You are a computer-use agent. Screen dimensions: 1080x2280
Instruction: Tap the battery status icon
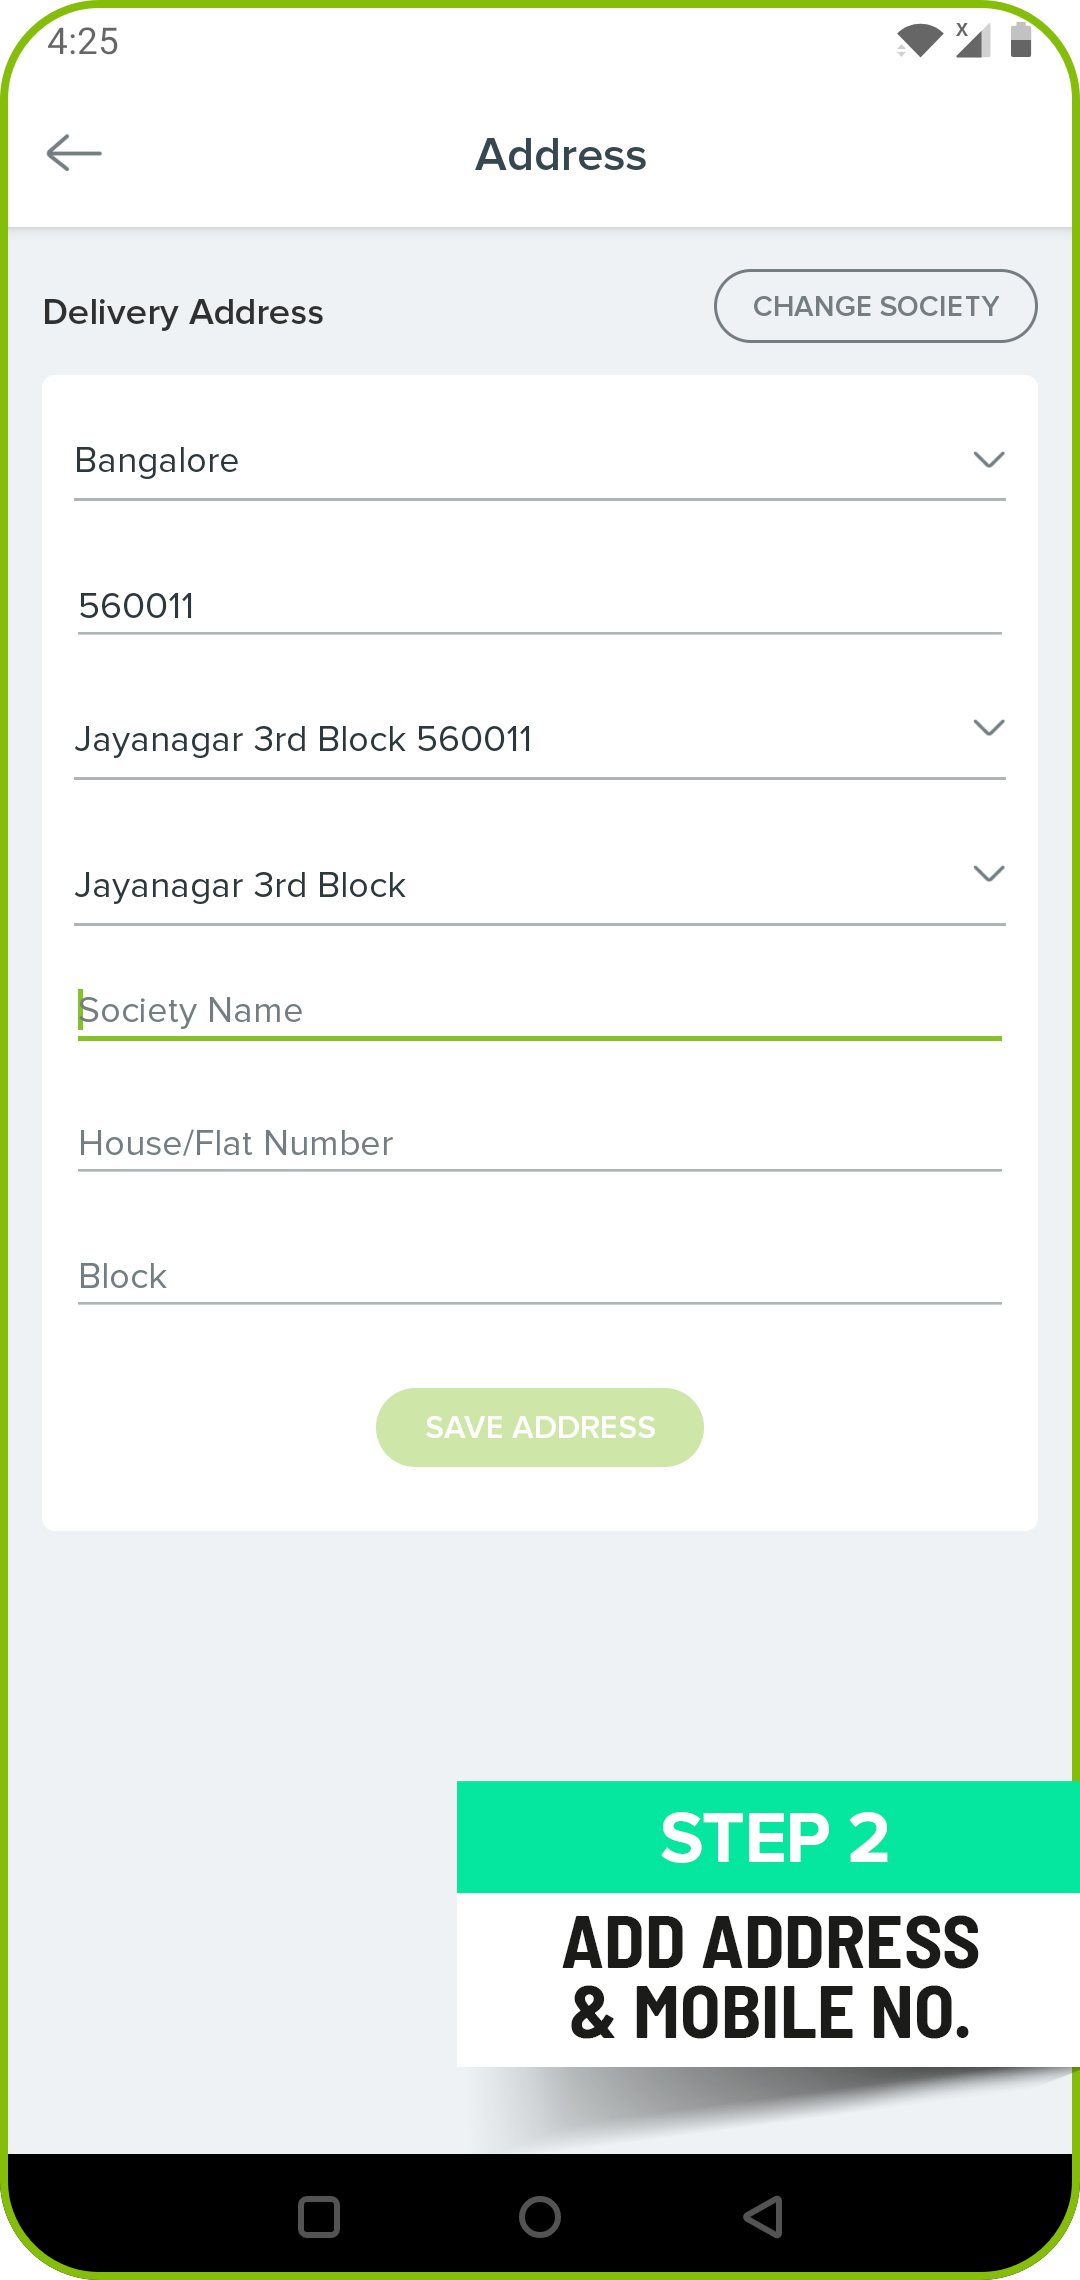click(x=1021, y=40)
